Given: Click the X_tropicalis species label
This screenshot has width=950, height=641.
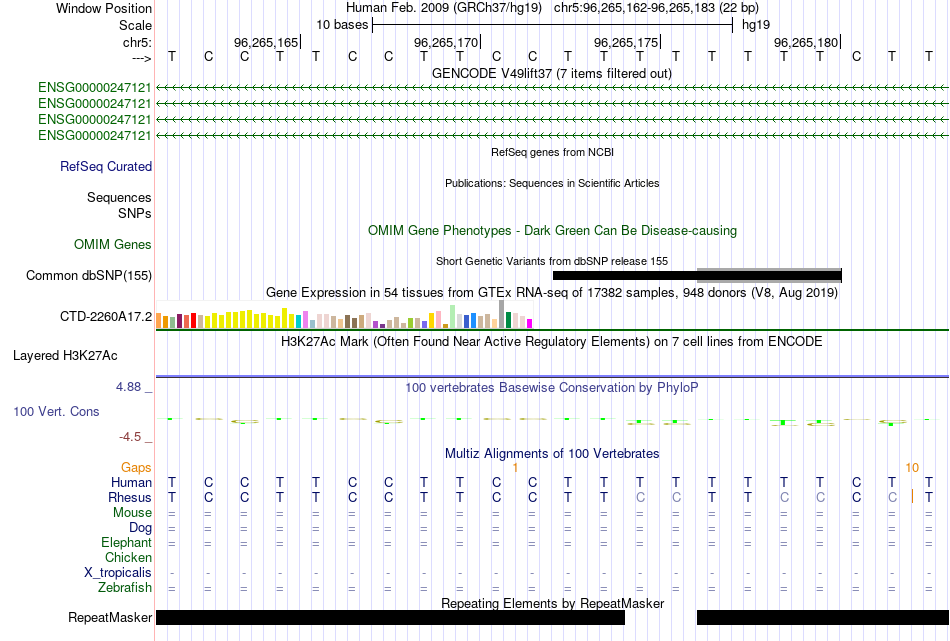Looking at the screenshot, I should pyautogui.click(x=118, y=573).
